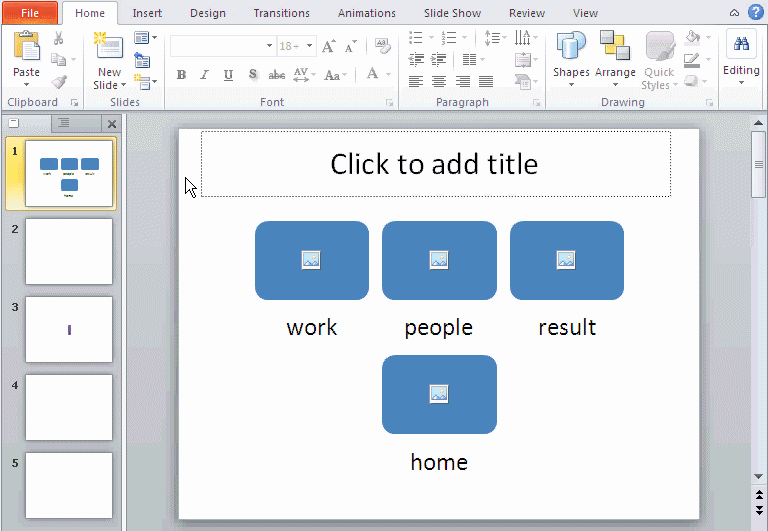Viewport: 768px width, 531px height.
Task: Click Convert to SmartArt icon
Action: coord(523,82)
